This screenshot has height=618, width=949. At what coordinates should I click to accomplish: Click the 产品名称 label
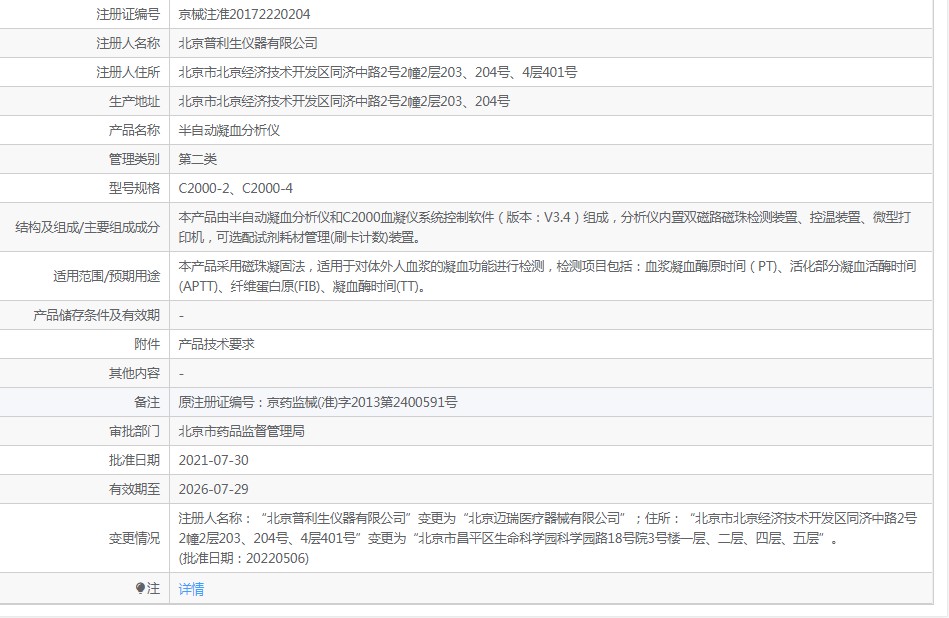(x=134, y=130)
